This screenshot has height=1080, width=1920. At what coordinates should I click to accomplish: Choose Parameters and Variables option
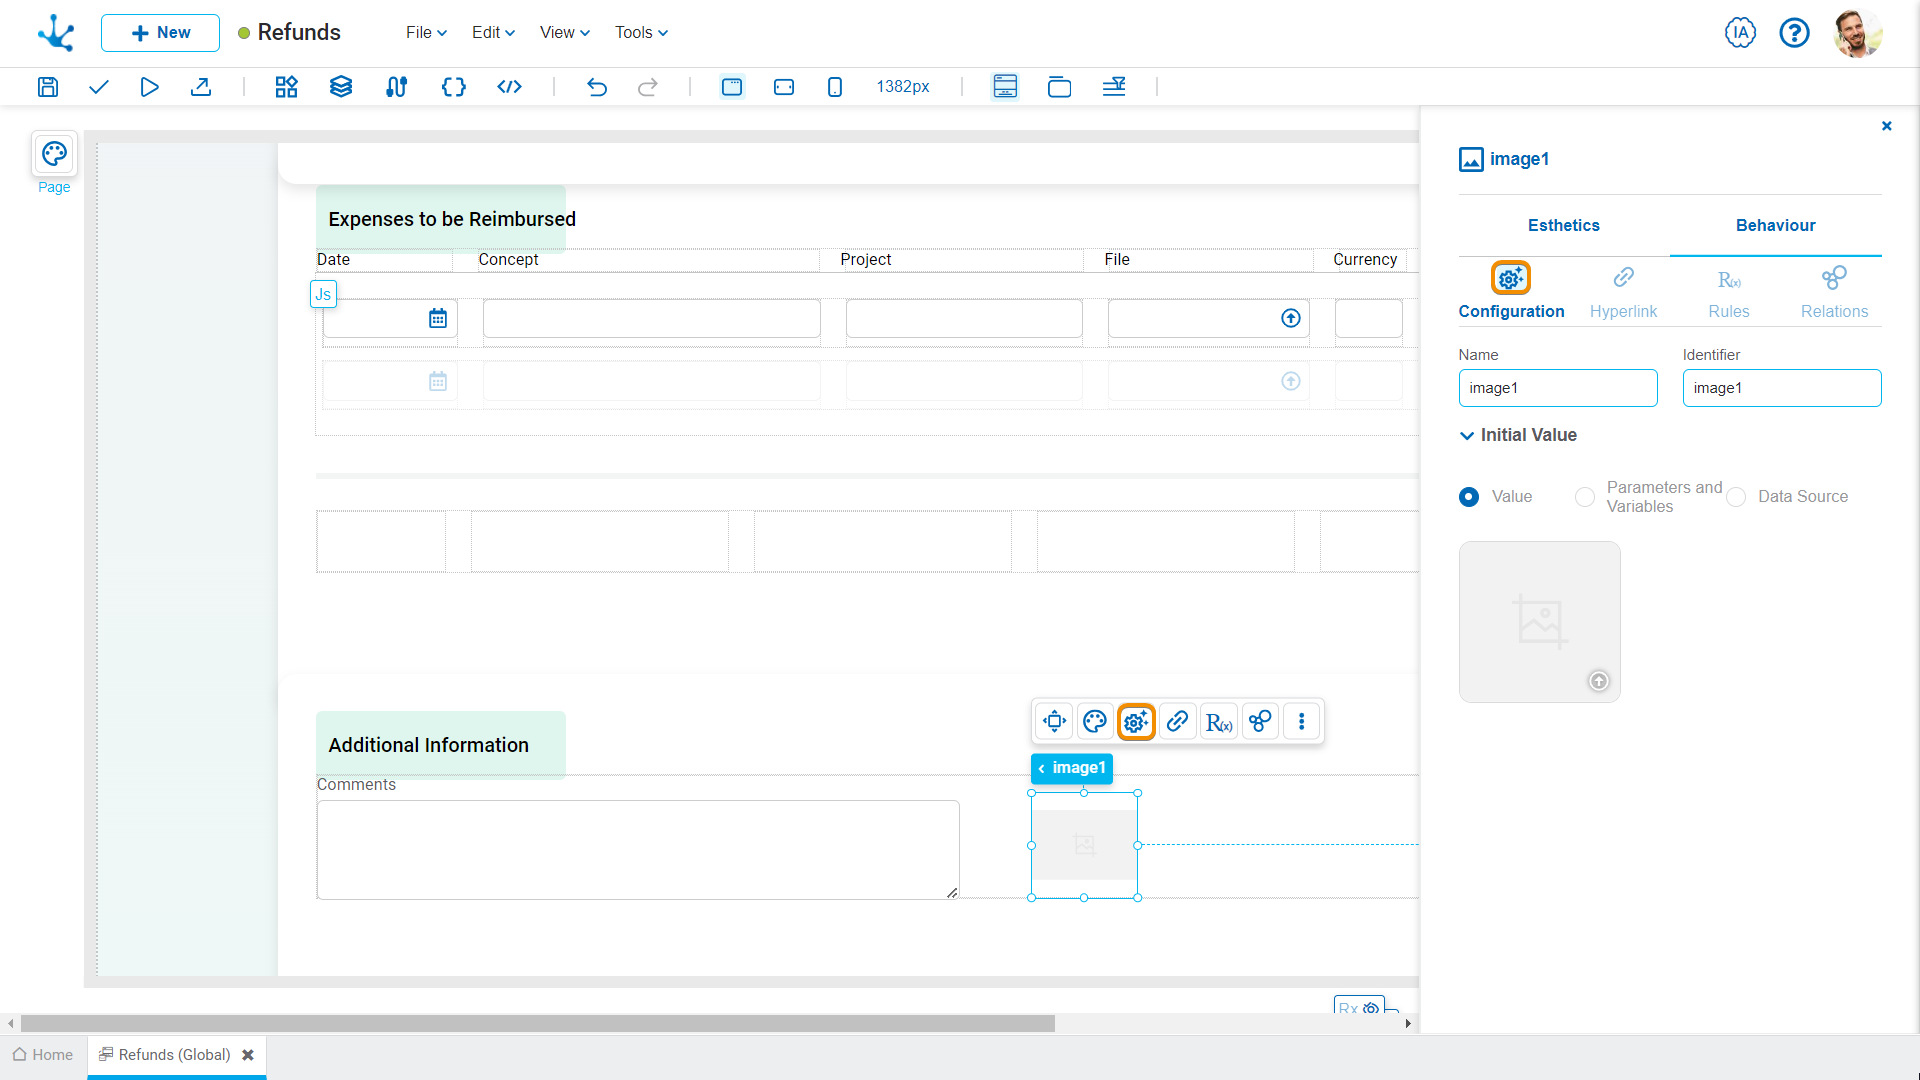coord(1584,497)
